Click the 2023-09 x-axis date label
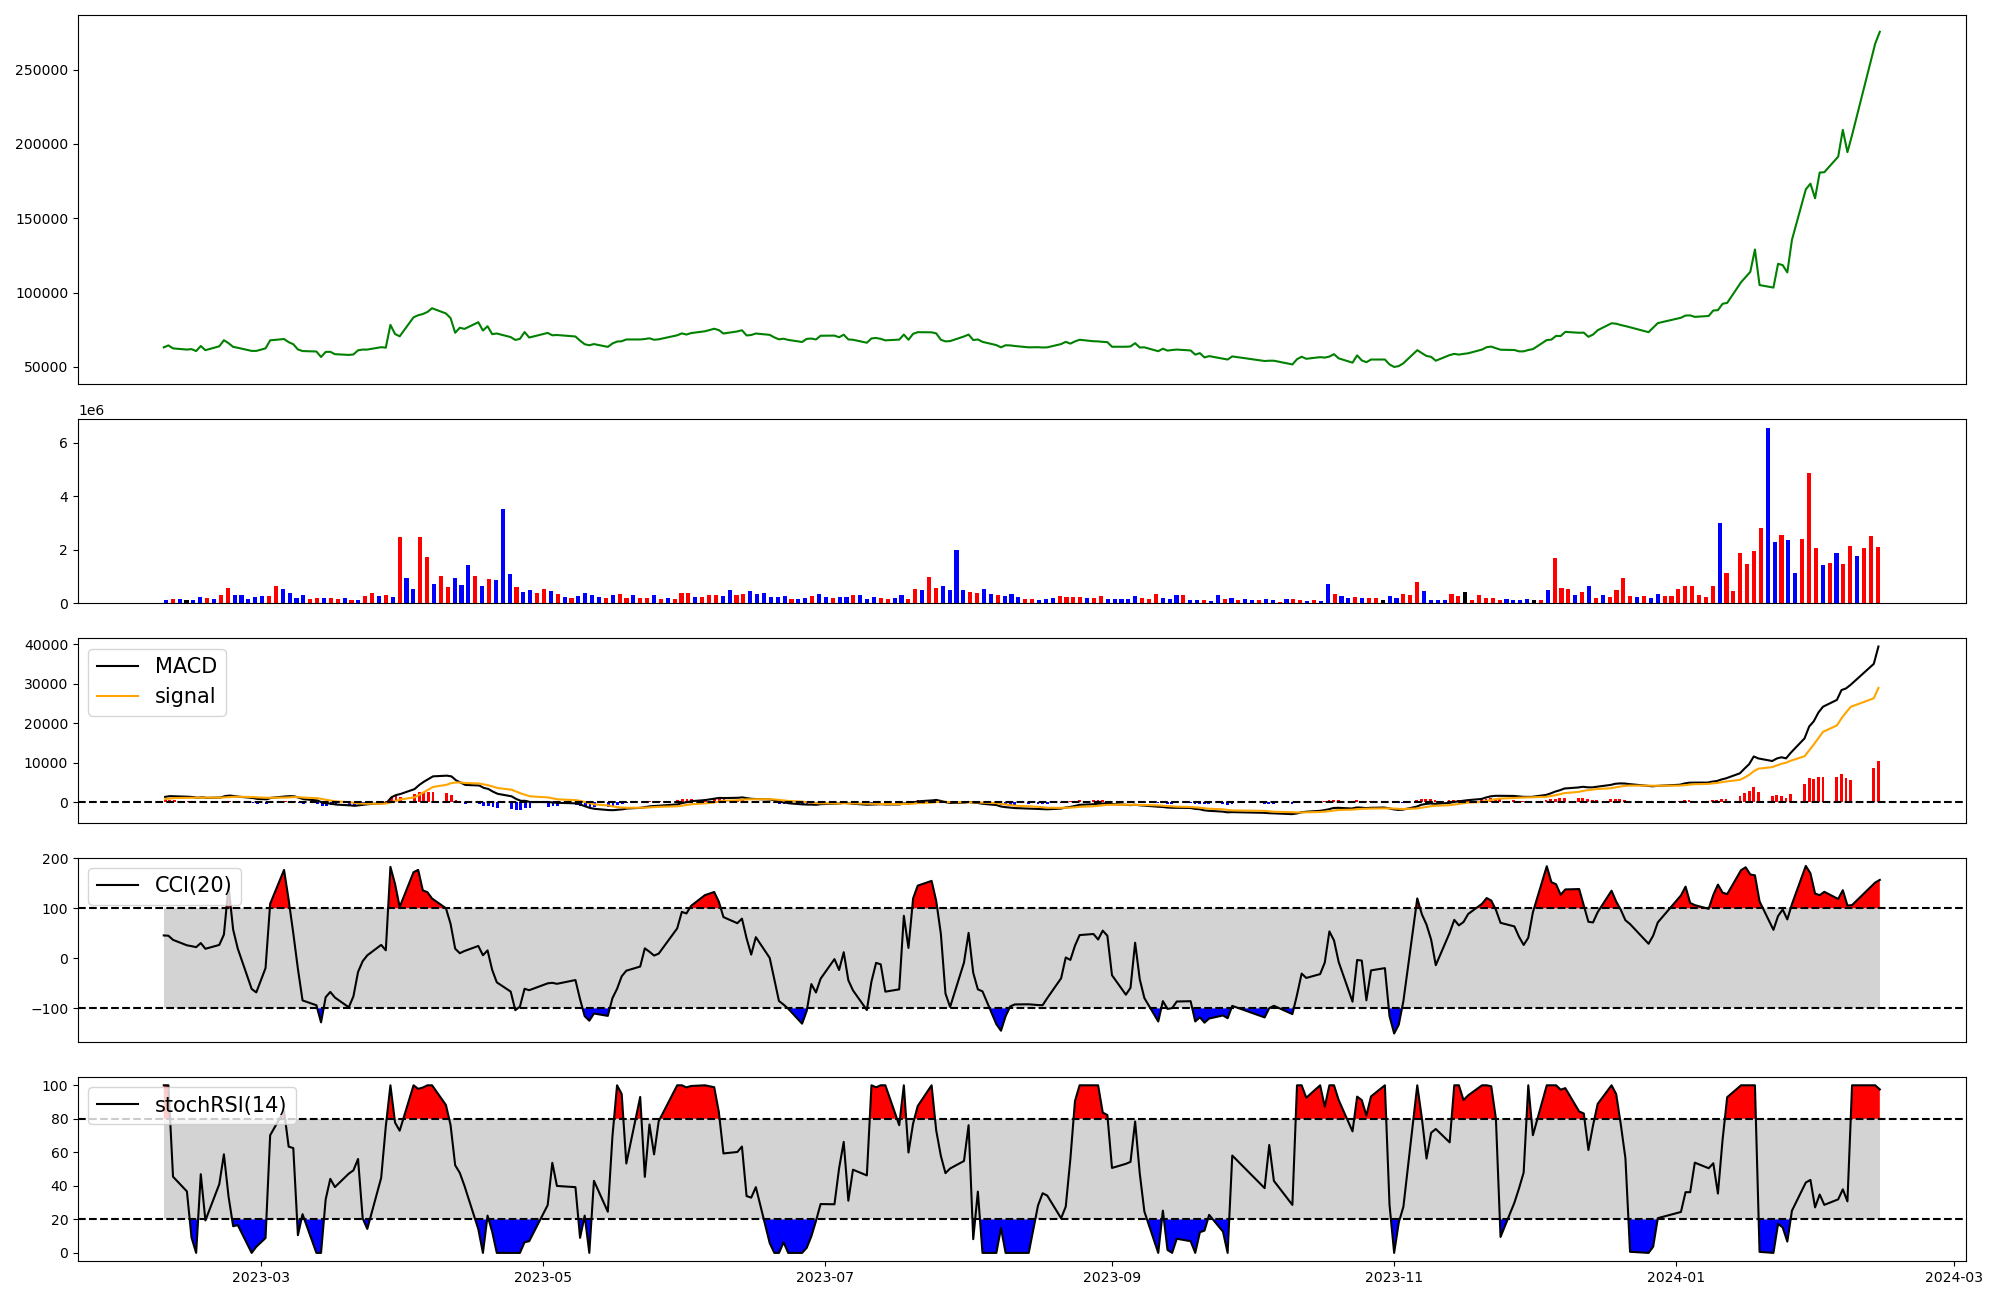Image resolution: width=2000 pixels, height=1300 pixels. pyautogui.click(x=1112, y=1277)
